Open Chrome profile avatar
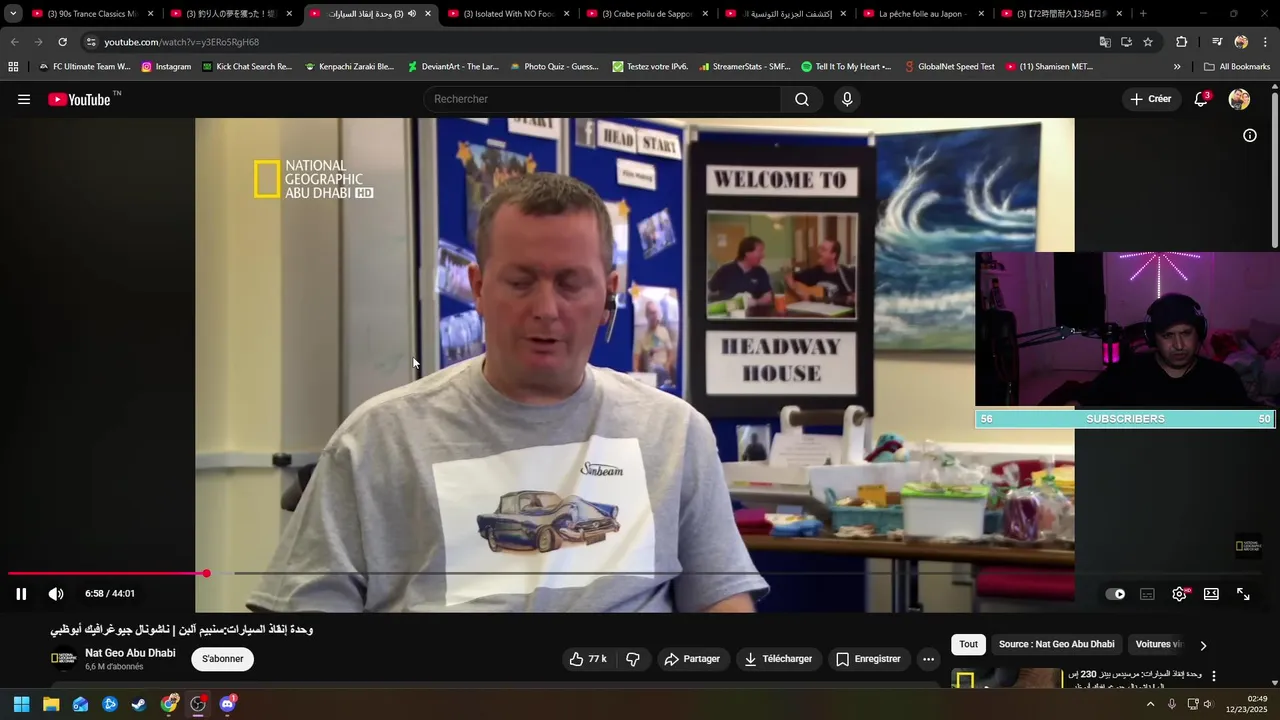 [1241, 42]
